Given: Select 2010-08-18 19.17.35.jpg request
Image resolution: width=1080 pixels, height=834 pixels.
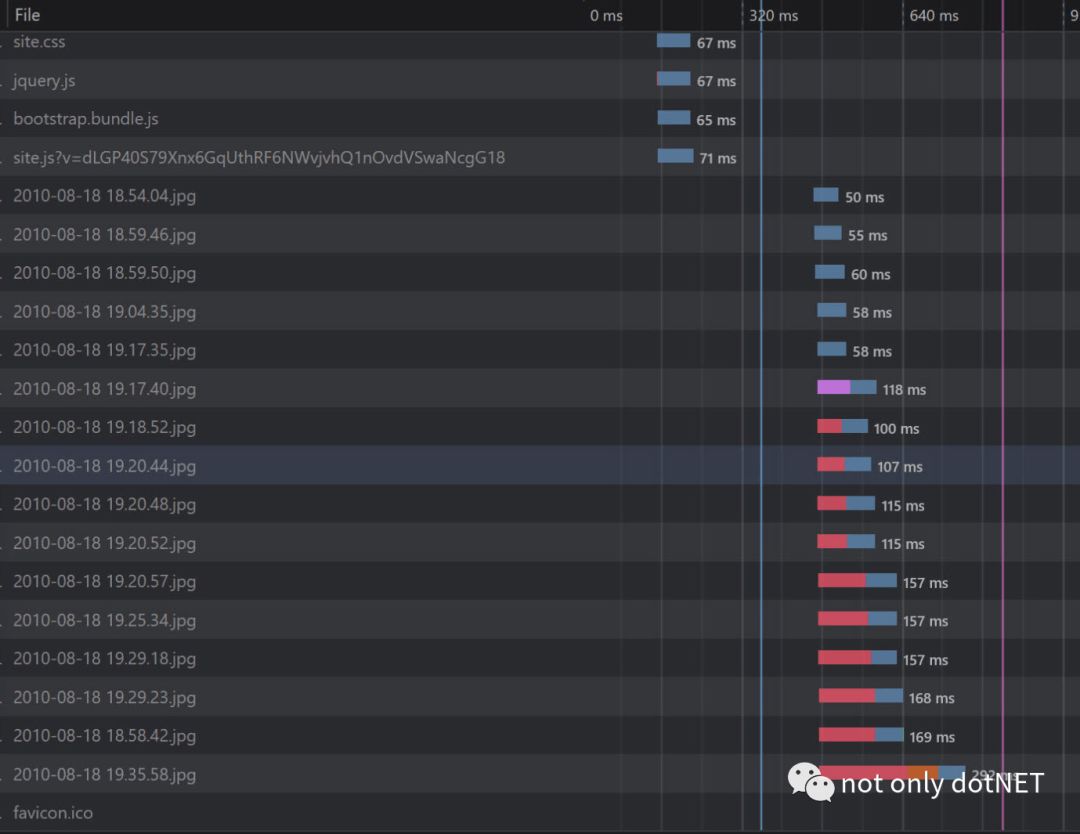Looking at the screenshot, I should point(540,349).
